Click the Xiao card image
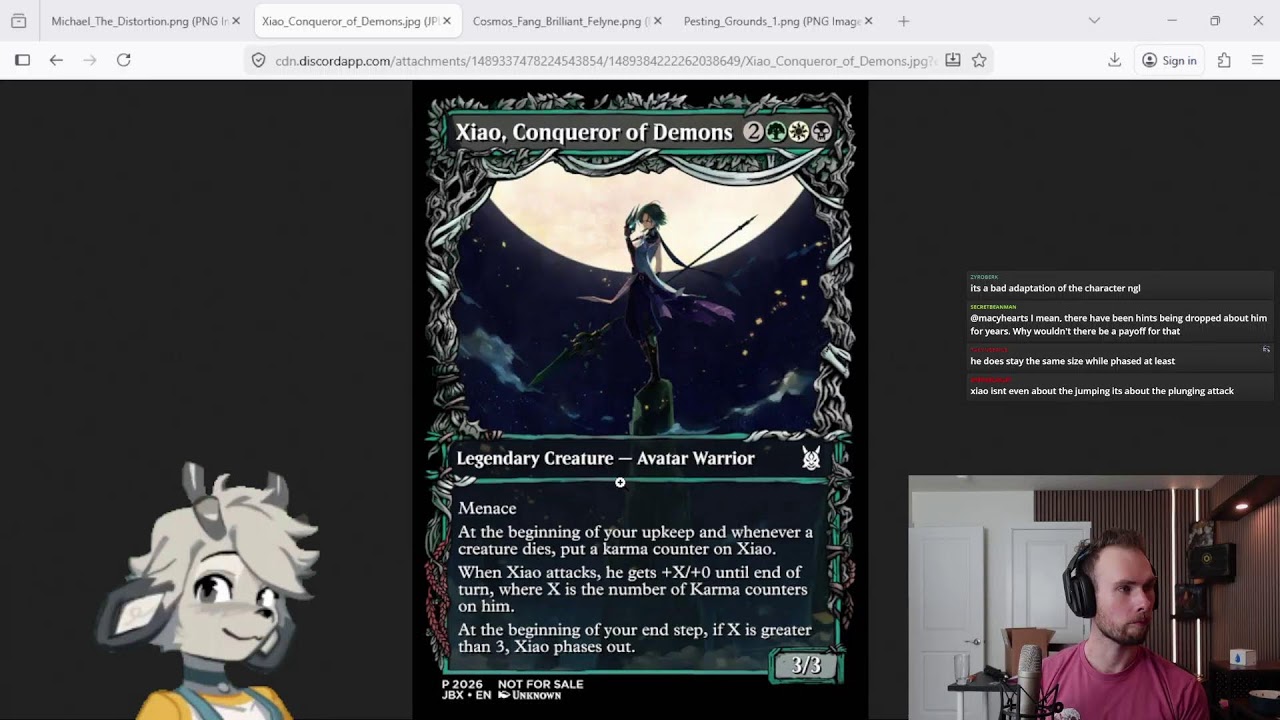The image size is (1280, 720). pos(640,400)
